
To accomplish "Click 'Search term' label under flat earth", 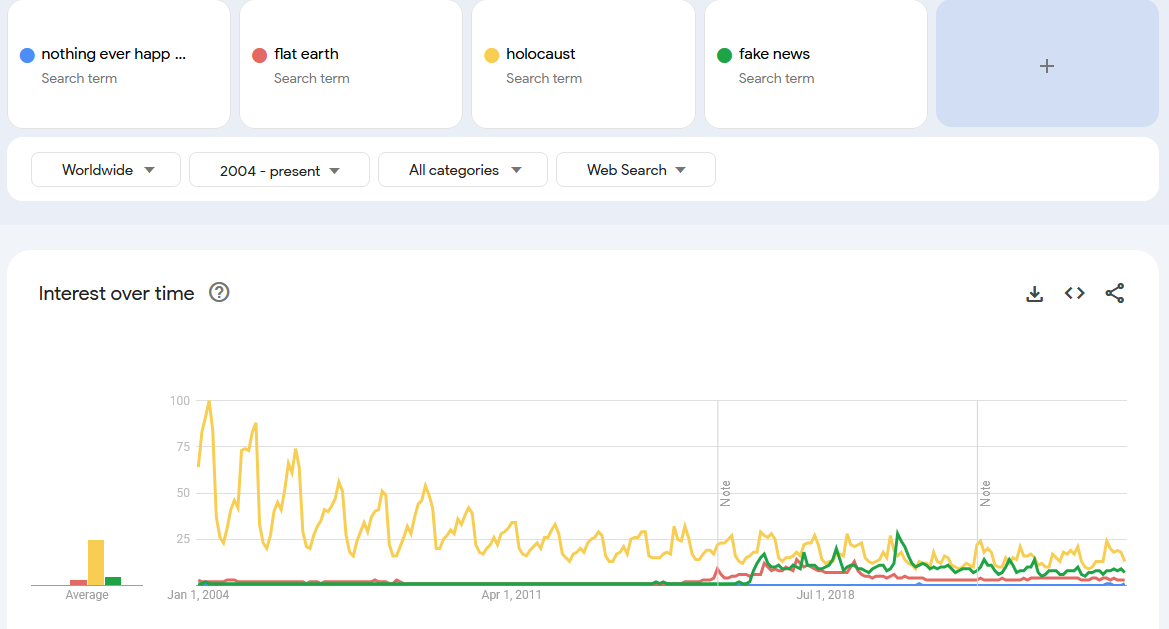I will pos(312,78).
